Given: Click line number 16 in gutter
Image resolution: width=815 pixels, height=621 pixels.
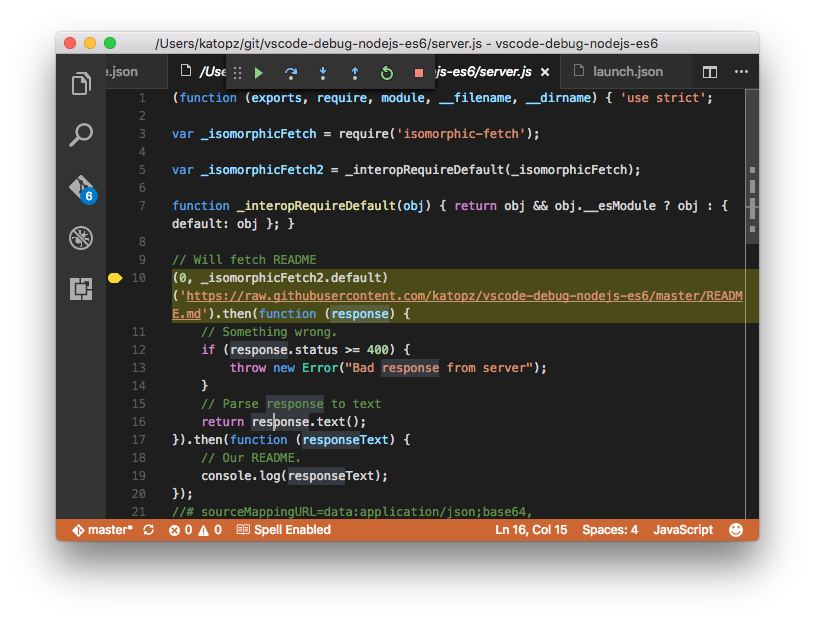Looking at the screenshot, I should [139, 421].
